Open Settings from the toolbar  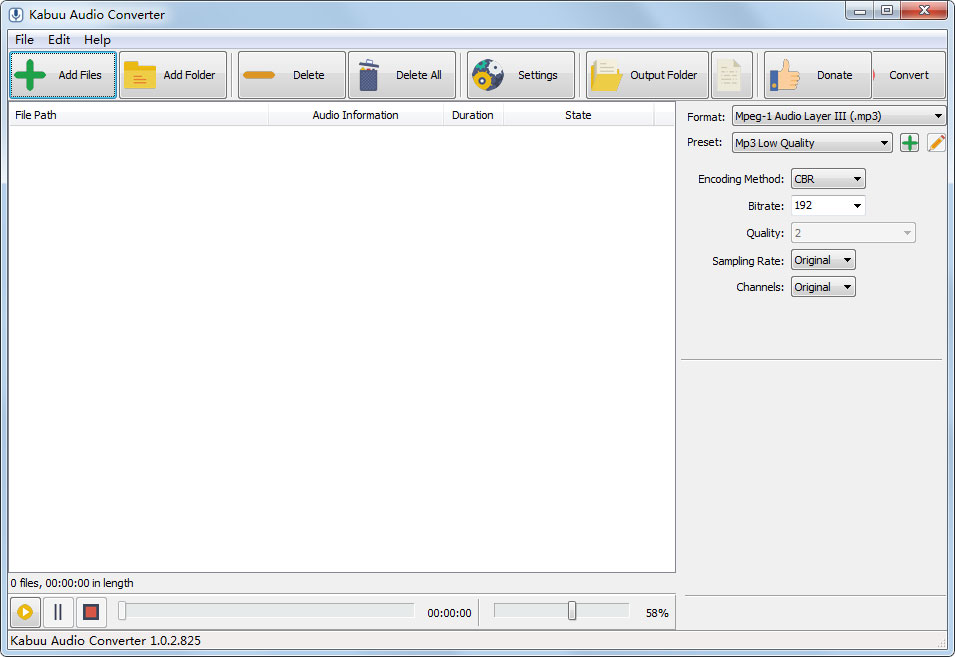(x=520, y=75)
